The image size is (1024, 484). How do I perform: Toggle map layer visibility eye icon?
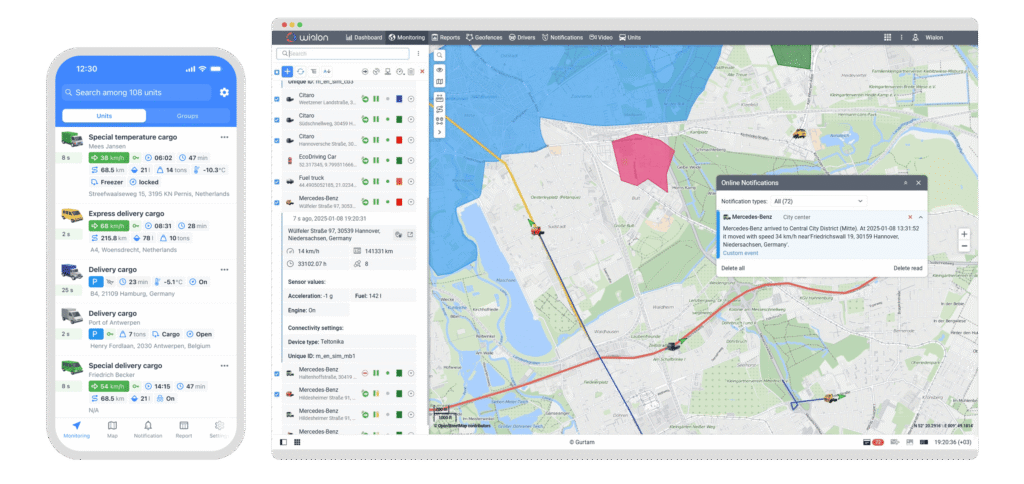440,69
